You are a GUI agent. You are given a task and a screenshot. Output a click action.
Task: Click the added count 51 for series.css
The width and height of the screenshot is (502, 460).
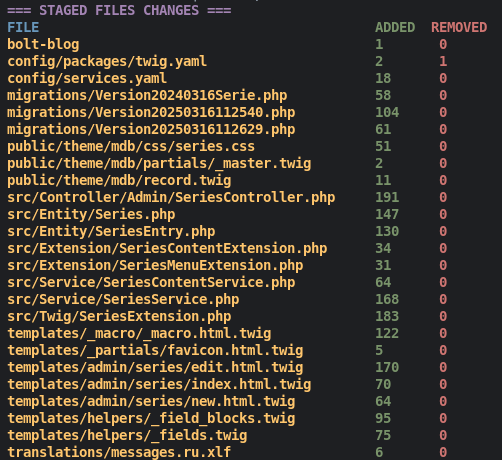click(x=383, y=147)
